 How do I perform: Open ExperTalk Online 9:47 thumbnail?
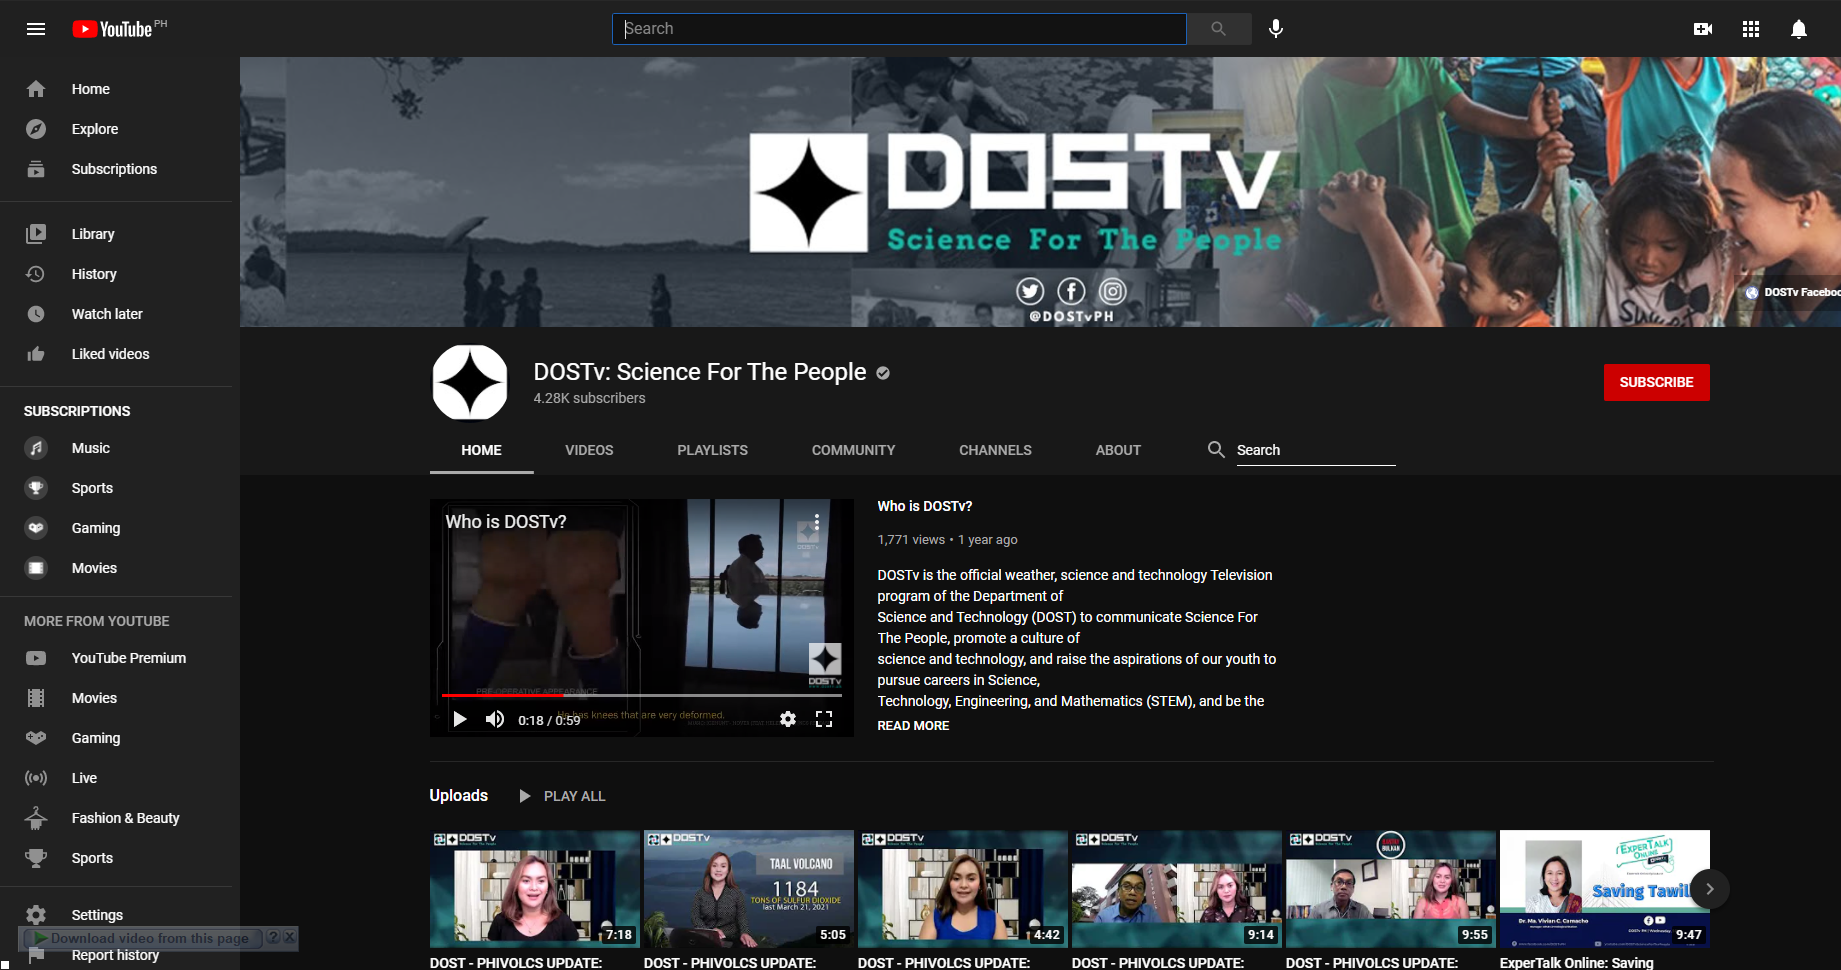[1604, 889]
